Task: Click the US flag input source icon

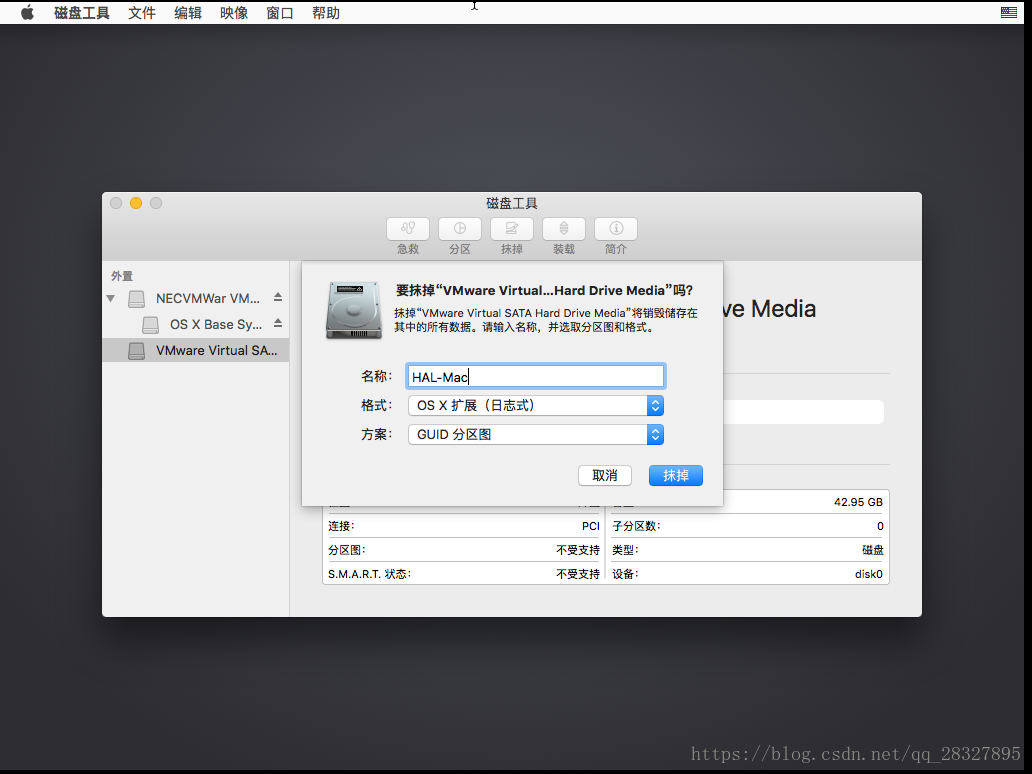Action: point(1008,13)
